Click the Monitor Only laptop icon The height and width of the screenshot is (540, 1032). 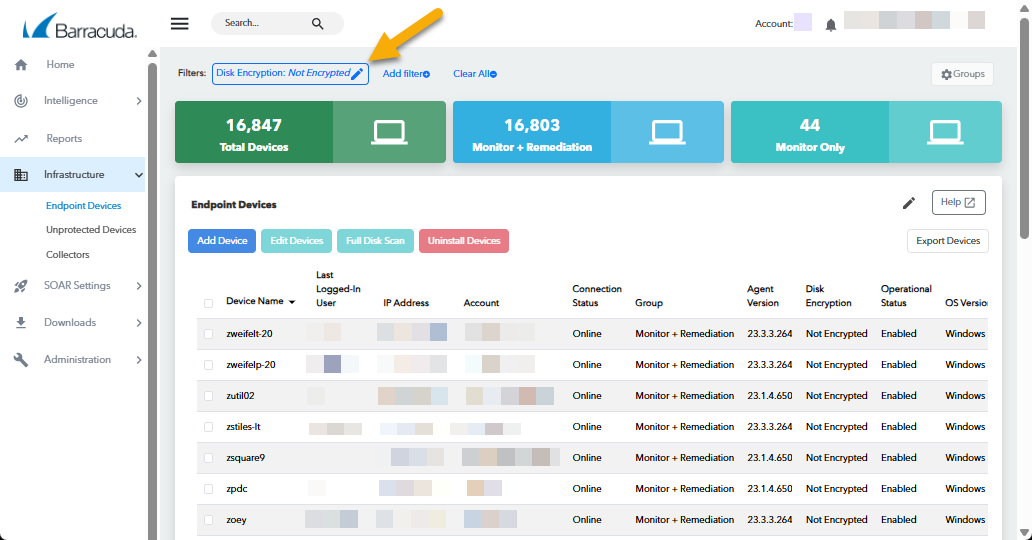[x=944, y=132]
